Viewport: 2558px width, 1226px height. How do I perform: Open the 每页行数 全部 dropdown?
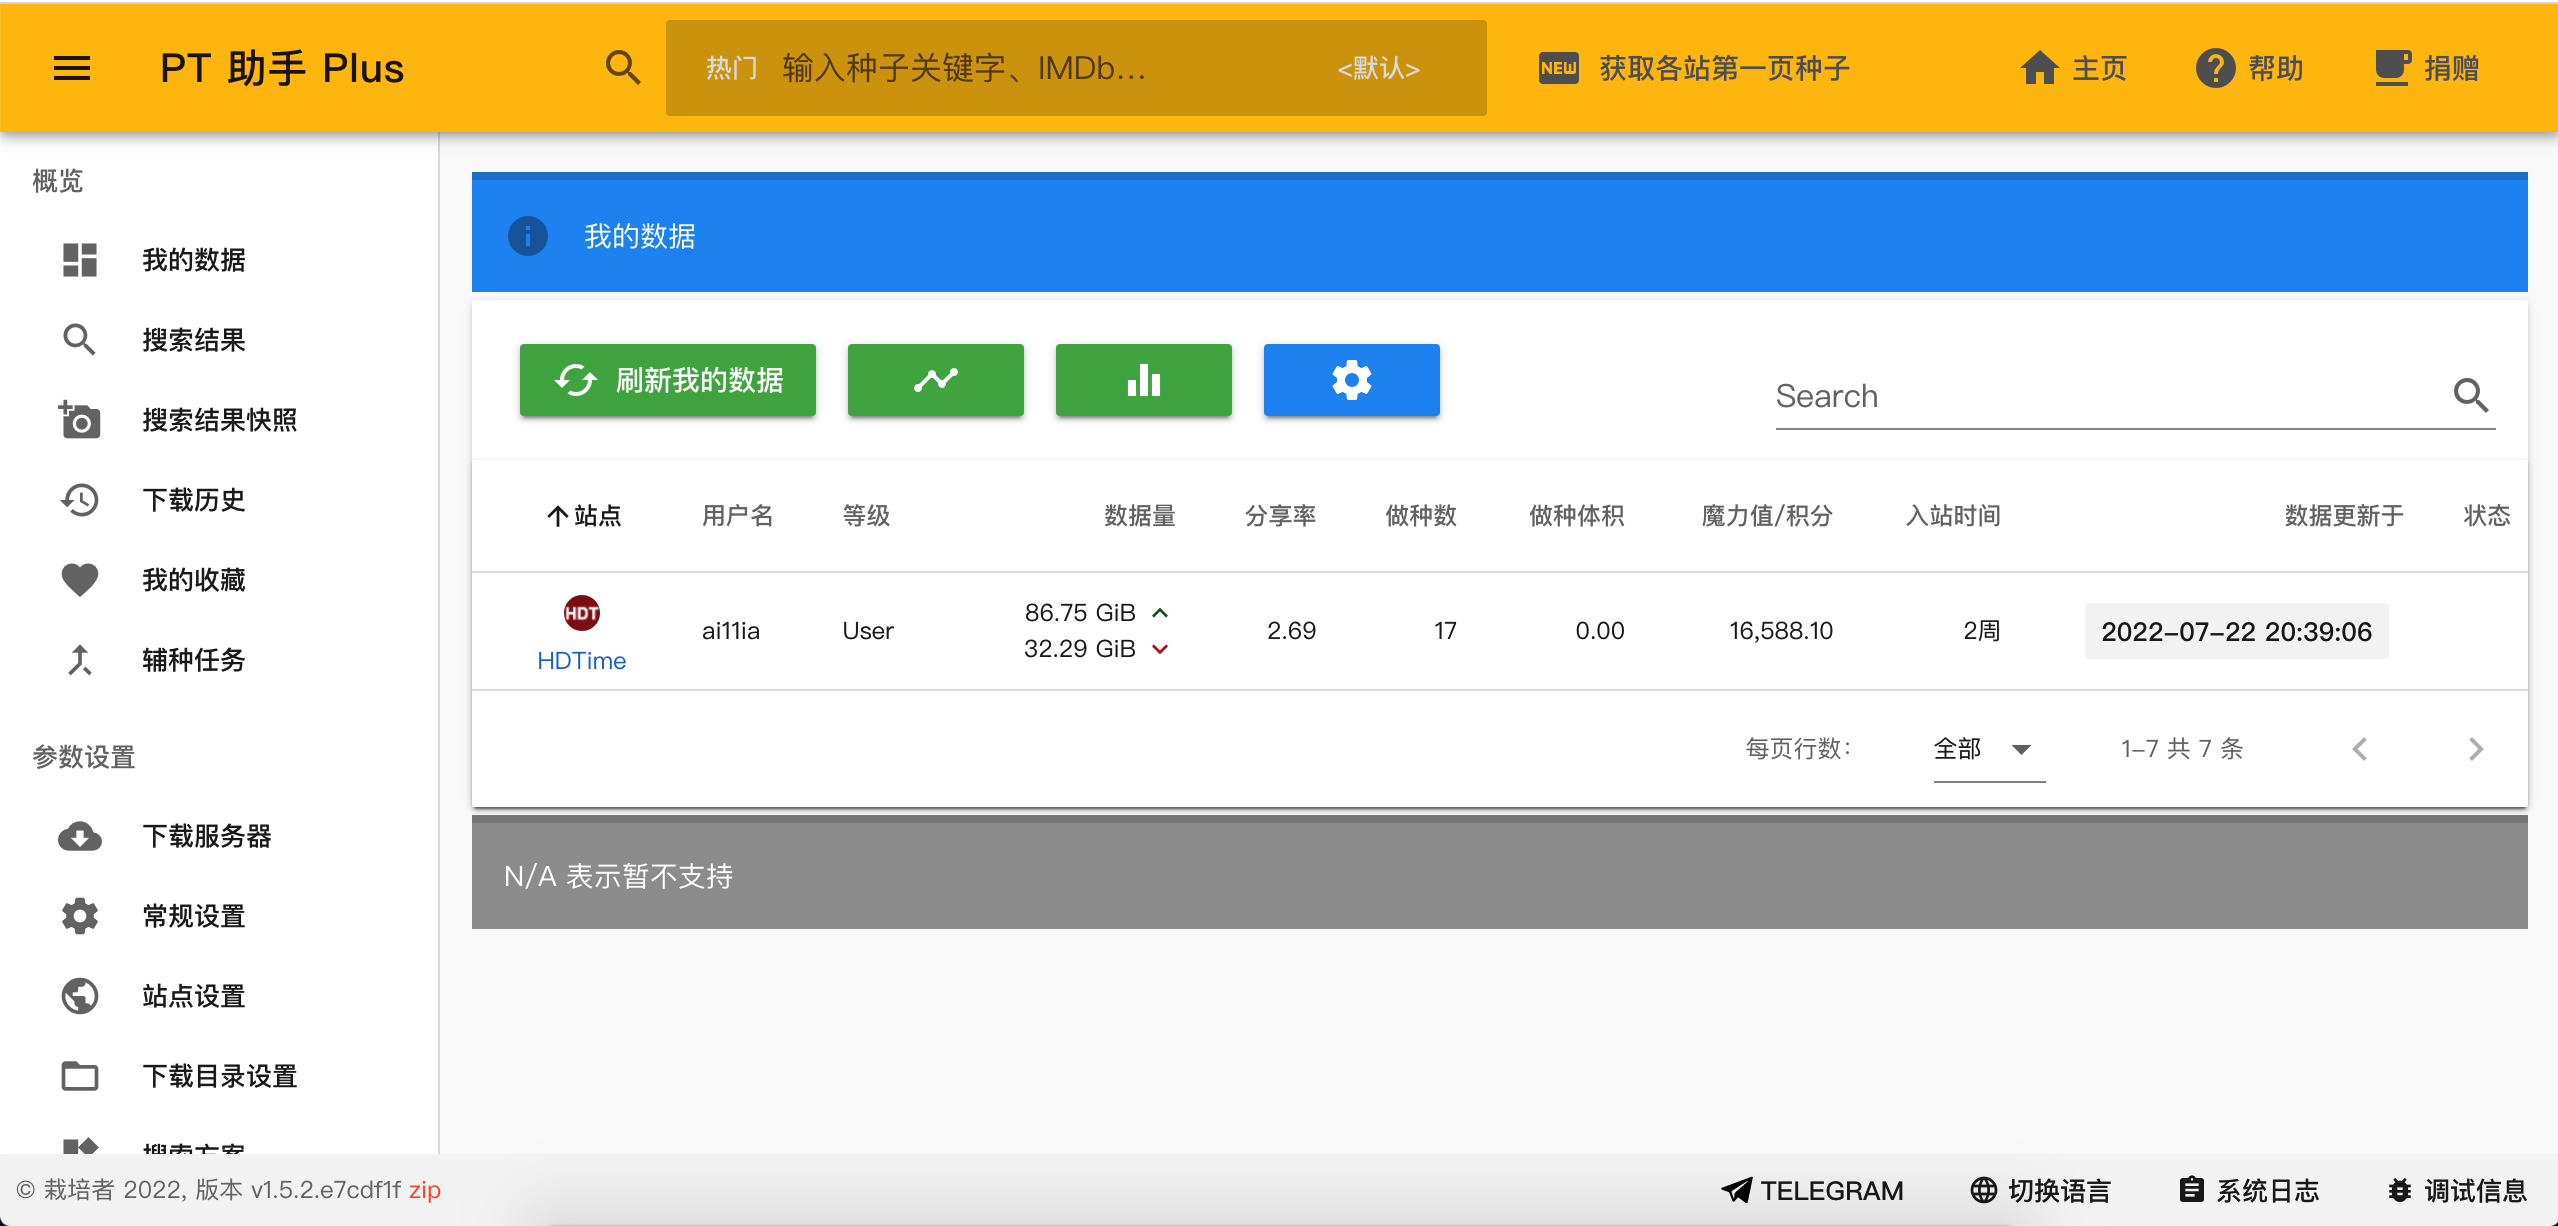pyautogui.click(x=1989, y=749)
